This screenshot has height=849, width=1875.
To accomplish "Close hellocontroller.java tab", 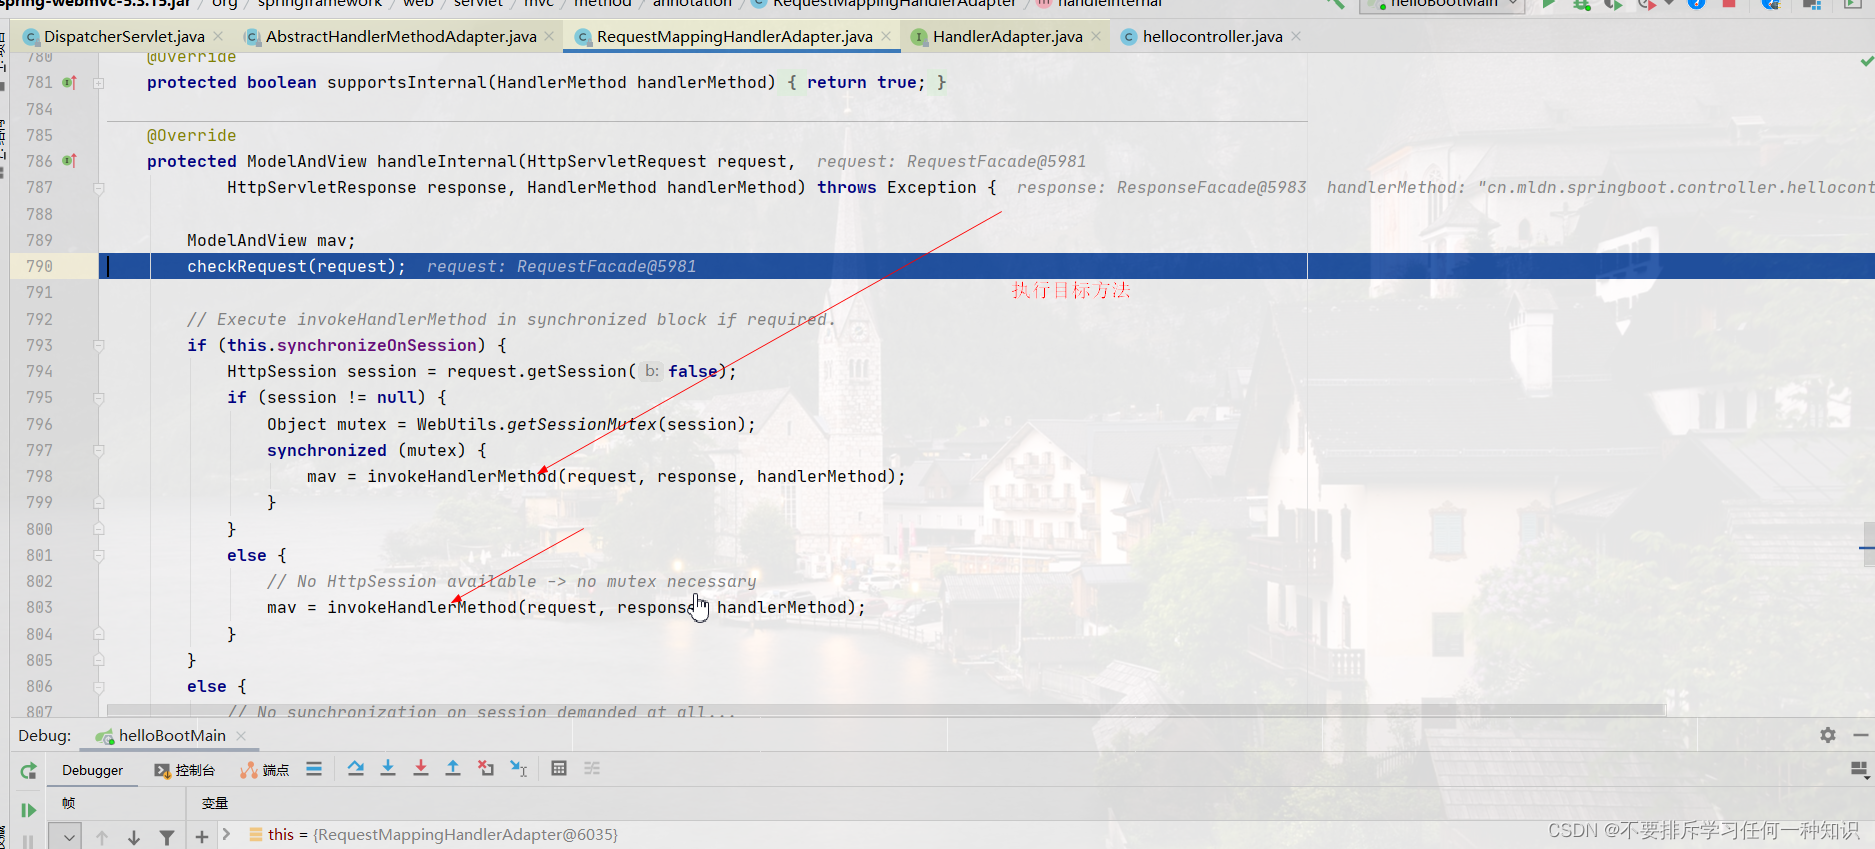I will [1296, 36].
